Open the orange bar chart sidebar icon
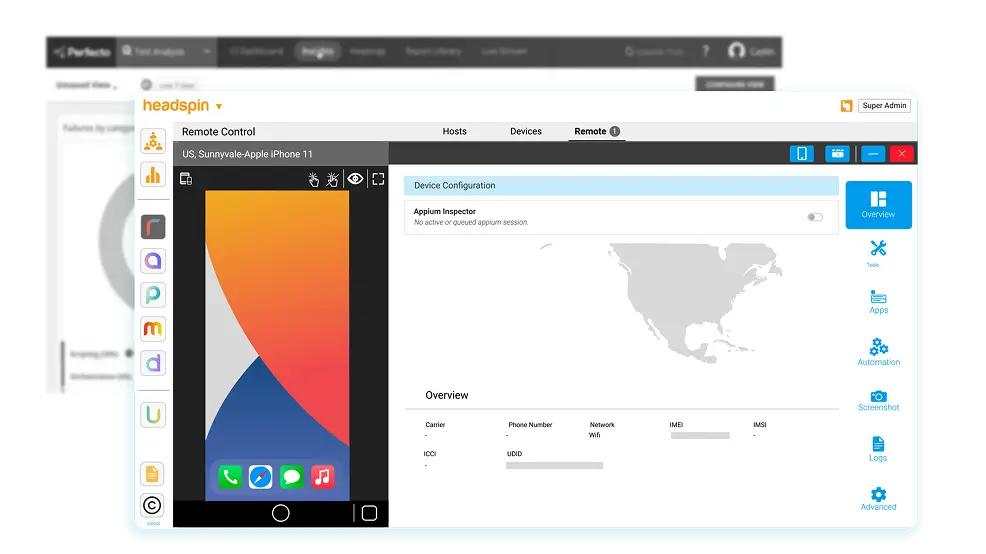The height and width of the screenshot is (554, 986). tap(153, 175)
